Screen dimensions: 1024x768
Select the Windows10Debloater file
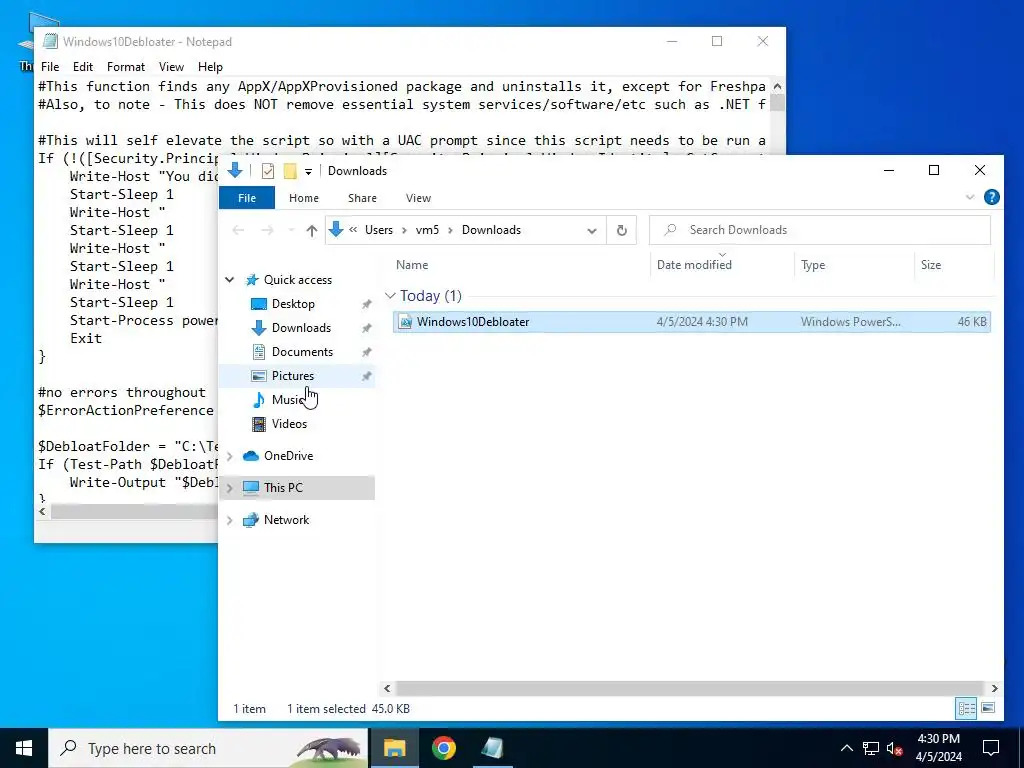click(692, 321)
